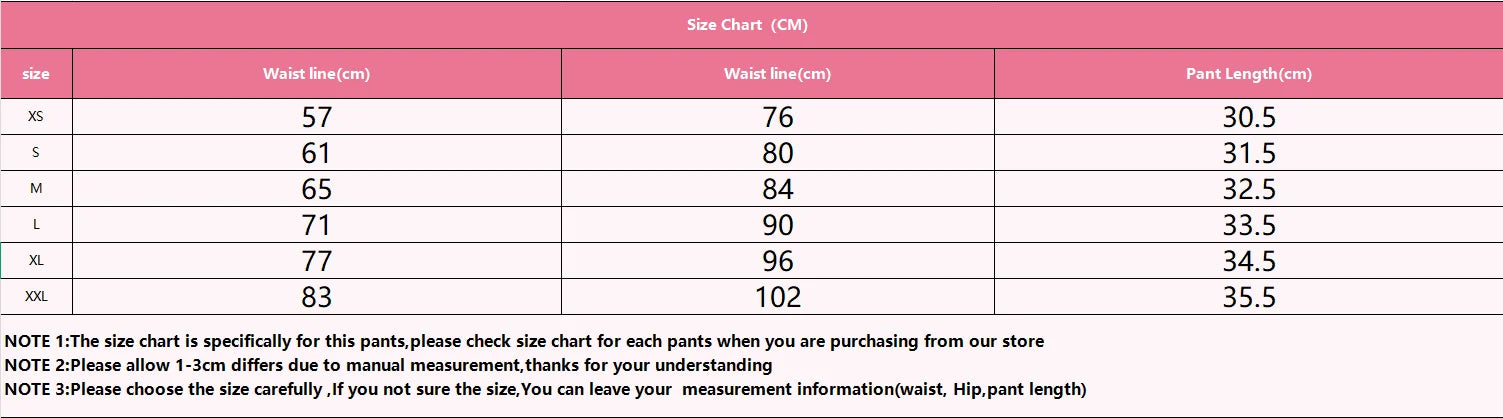Click the cell showing 102

[x=777, y=297]
